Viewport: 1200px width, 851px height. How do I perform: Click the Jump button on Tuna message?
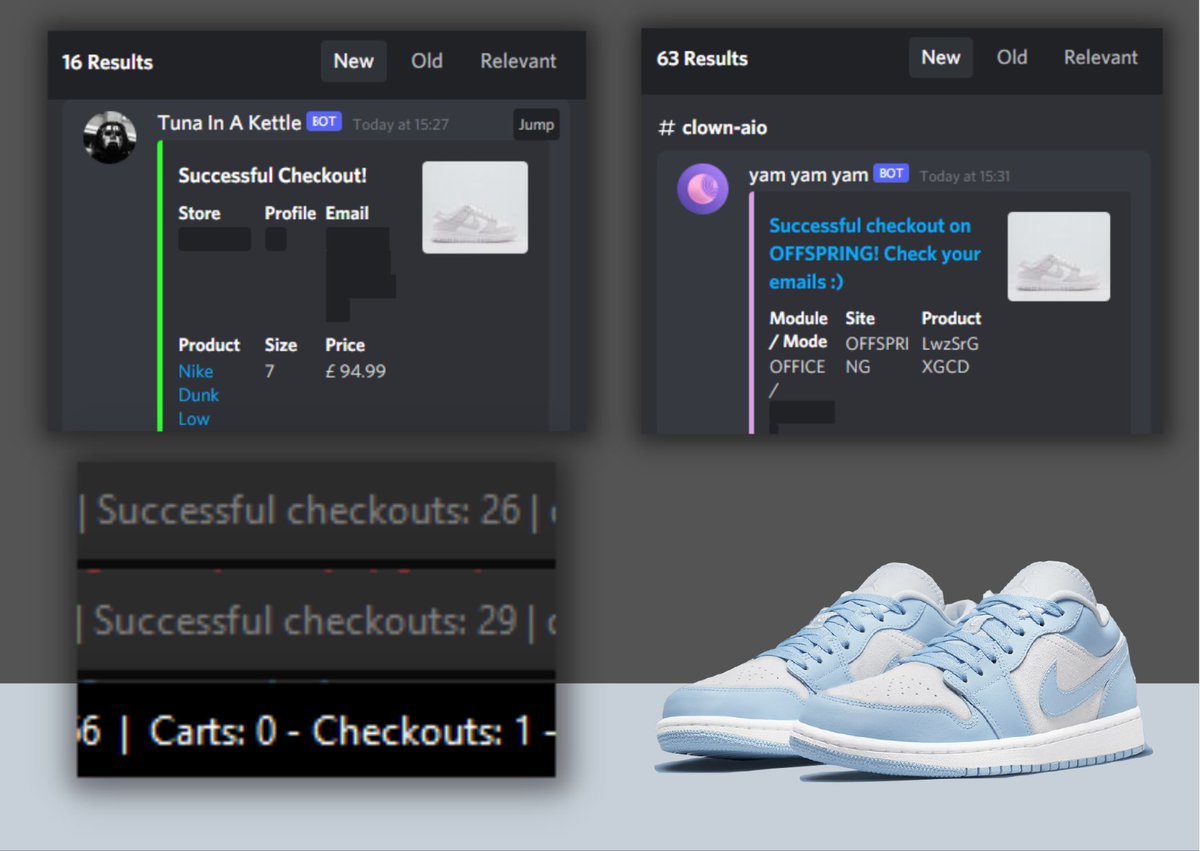click(x=536, y=124)
